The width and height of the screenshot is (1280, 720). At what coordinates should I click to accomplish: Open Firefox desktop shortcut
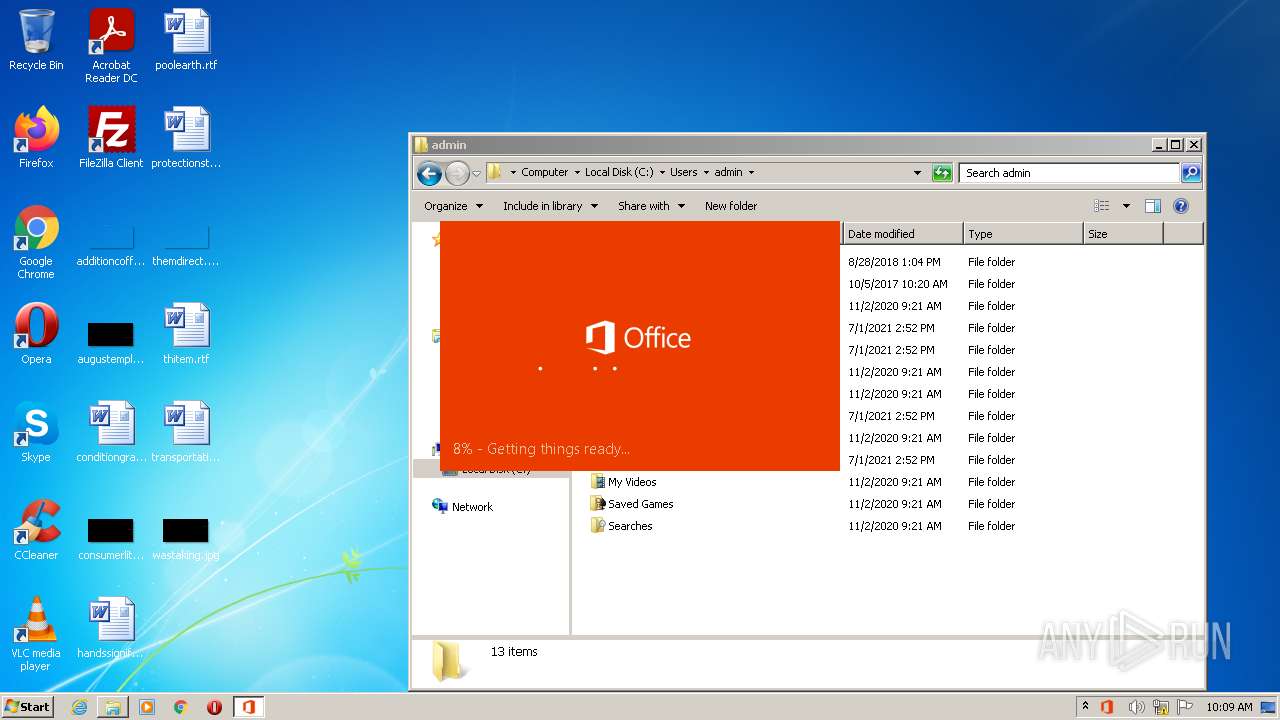36,138
